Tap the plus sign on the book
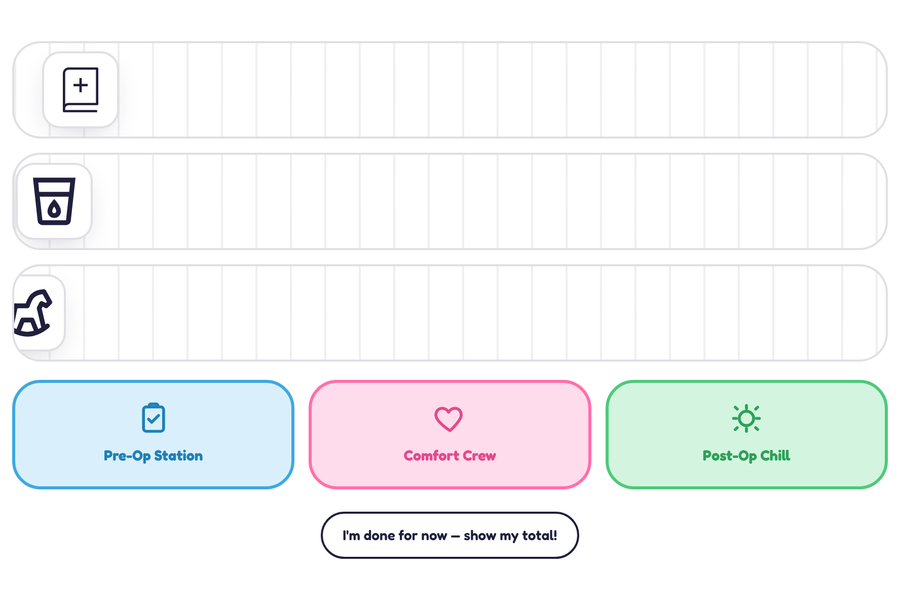Screen dimensions: 900x600 tap(81, 85)
